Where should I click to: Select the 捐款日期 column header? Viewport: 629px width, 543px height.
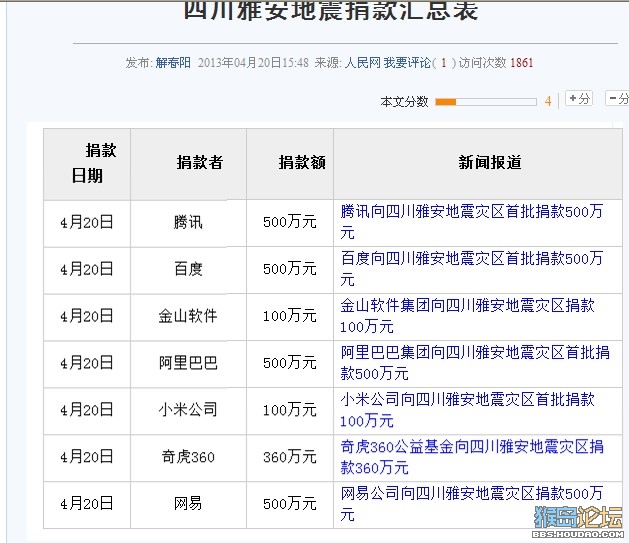[87, 164]
